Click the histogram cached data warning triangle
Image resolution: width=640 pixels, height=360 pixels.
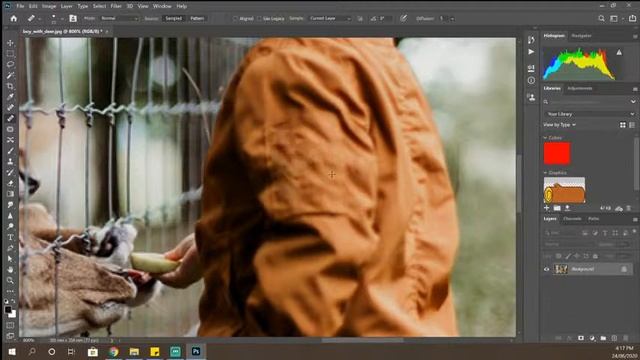point(619,52)
